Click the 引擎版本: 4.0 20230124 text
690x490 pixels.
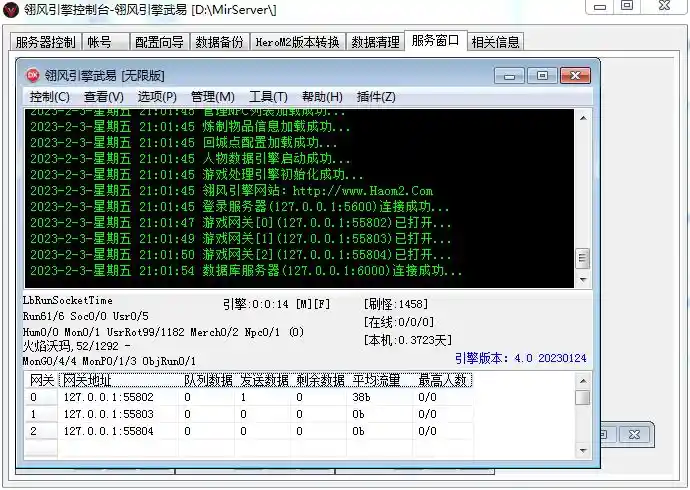(521, 358)
